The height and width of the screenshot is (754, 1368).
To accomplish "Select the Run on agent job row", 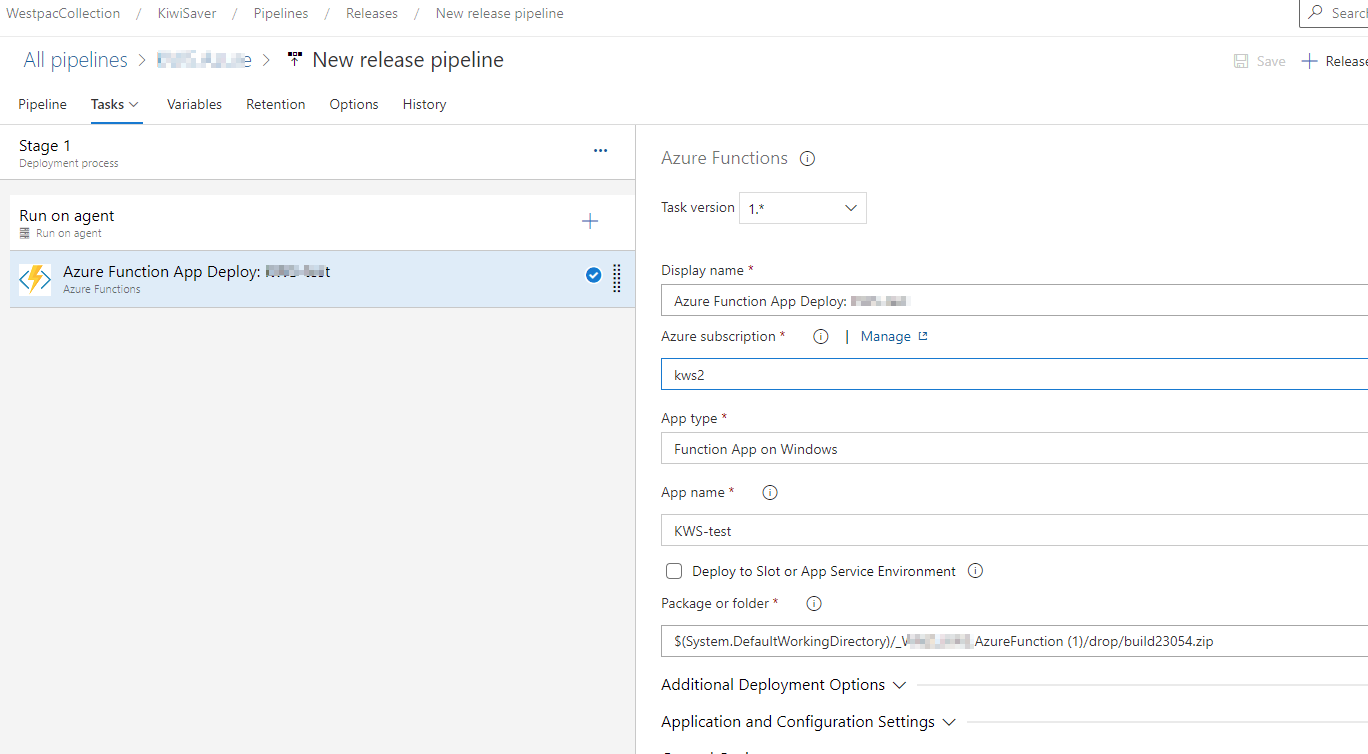I will tap(322, 223).
